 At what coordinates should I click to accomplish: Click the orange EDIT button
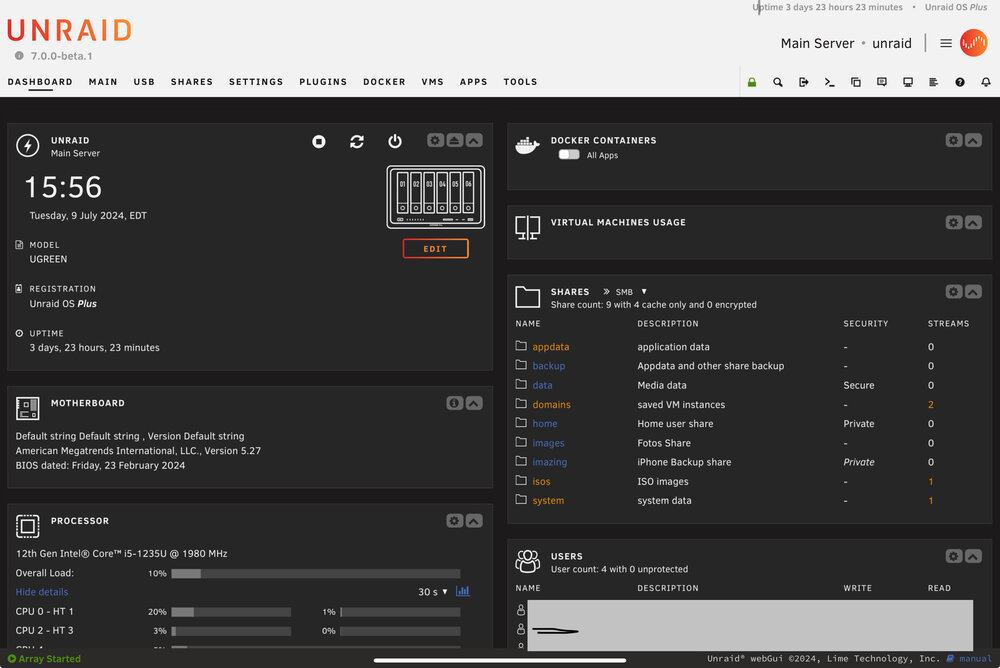point(436,249)
